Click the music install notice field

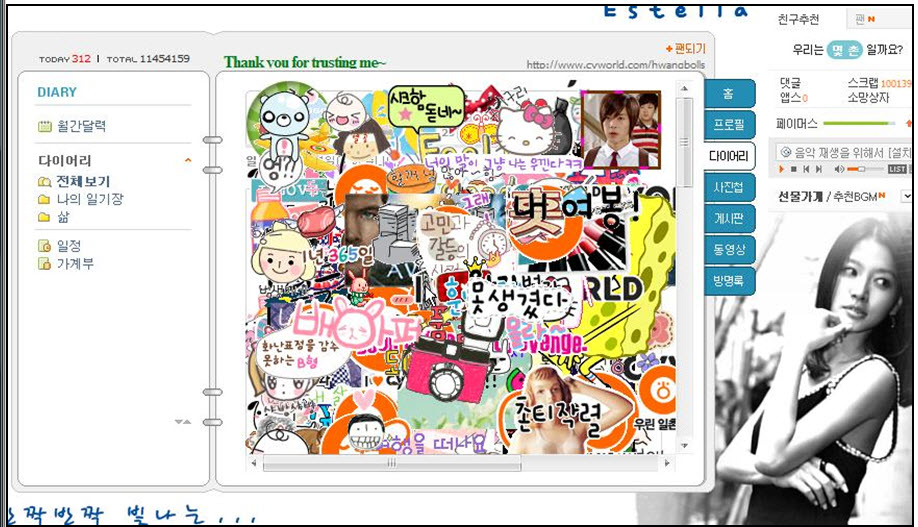pos(844,152)
